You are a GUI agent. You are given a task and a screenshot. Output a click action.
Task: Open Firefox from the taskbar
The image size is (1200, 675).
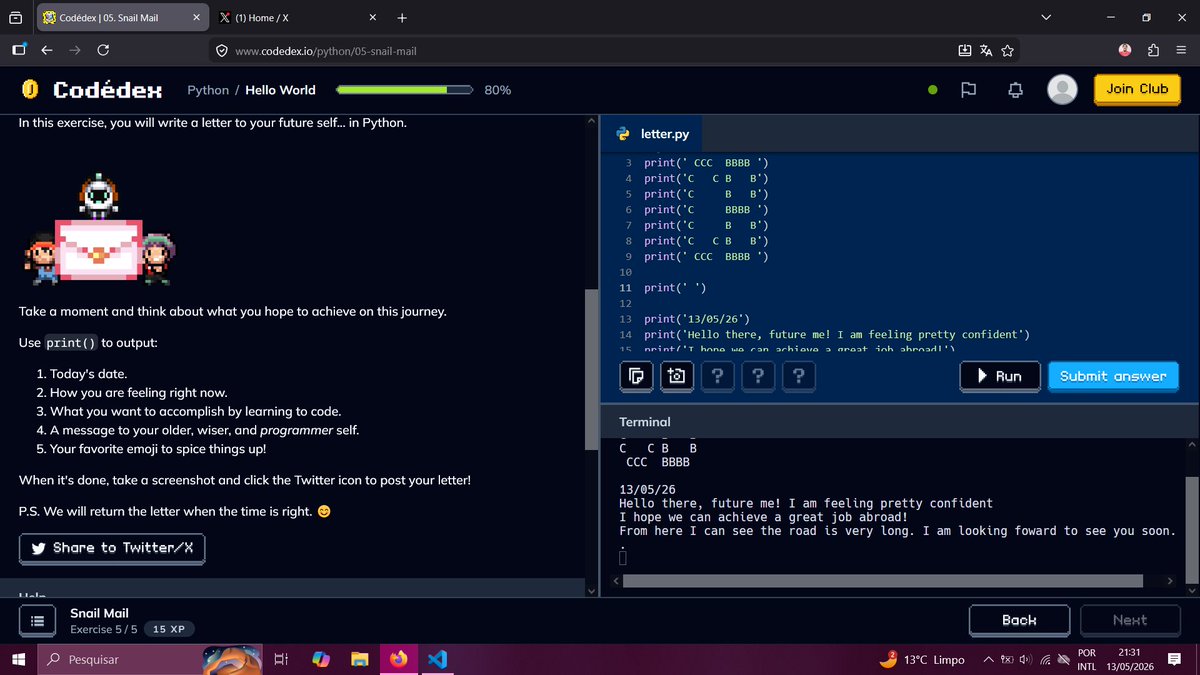point(398,659)
